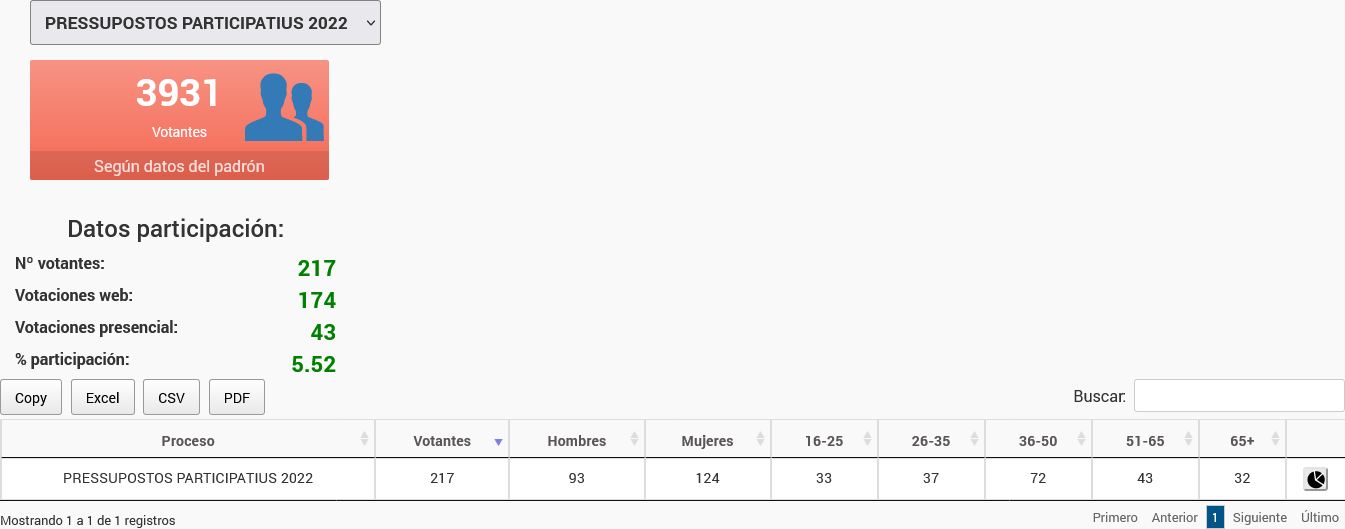The height and width of the screenshot is (529, 1345).
Task: Click the Copy export button
Action: pyautogui.click(x=31, y=398)
